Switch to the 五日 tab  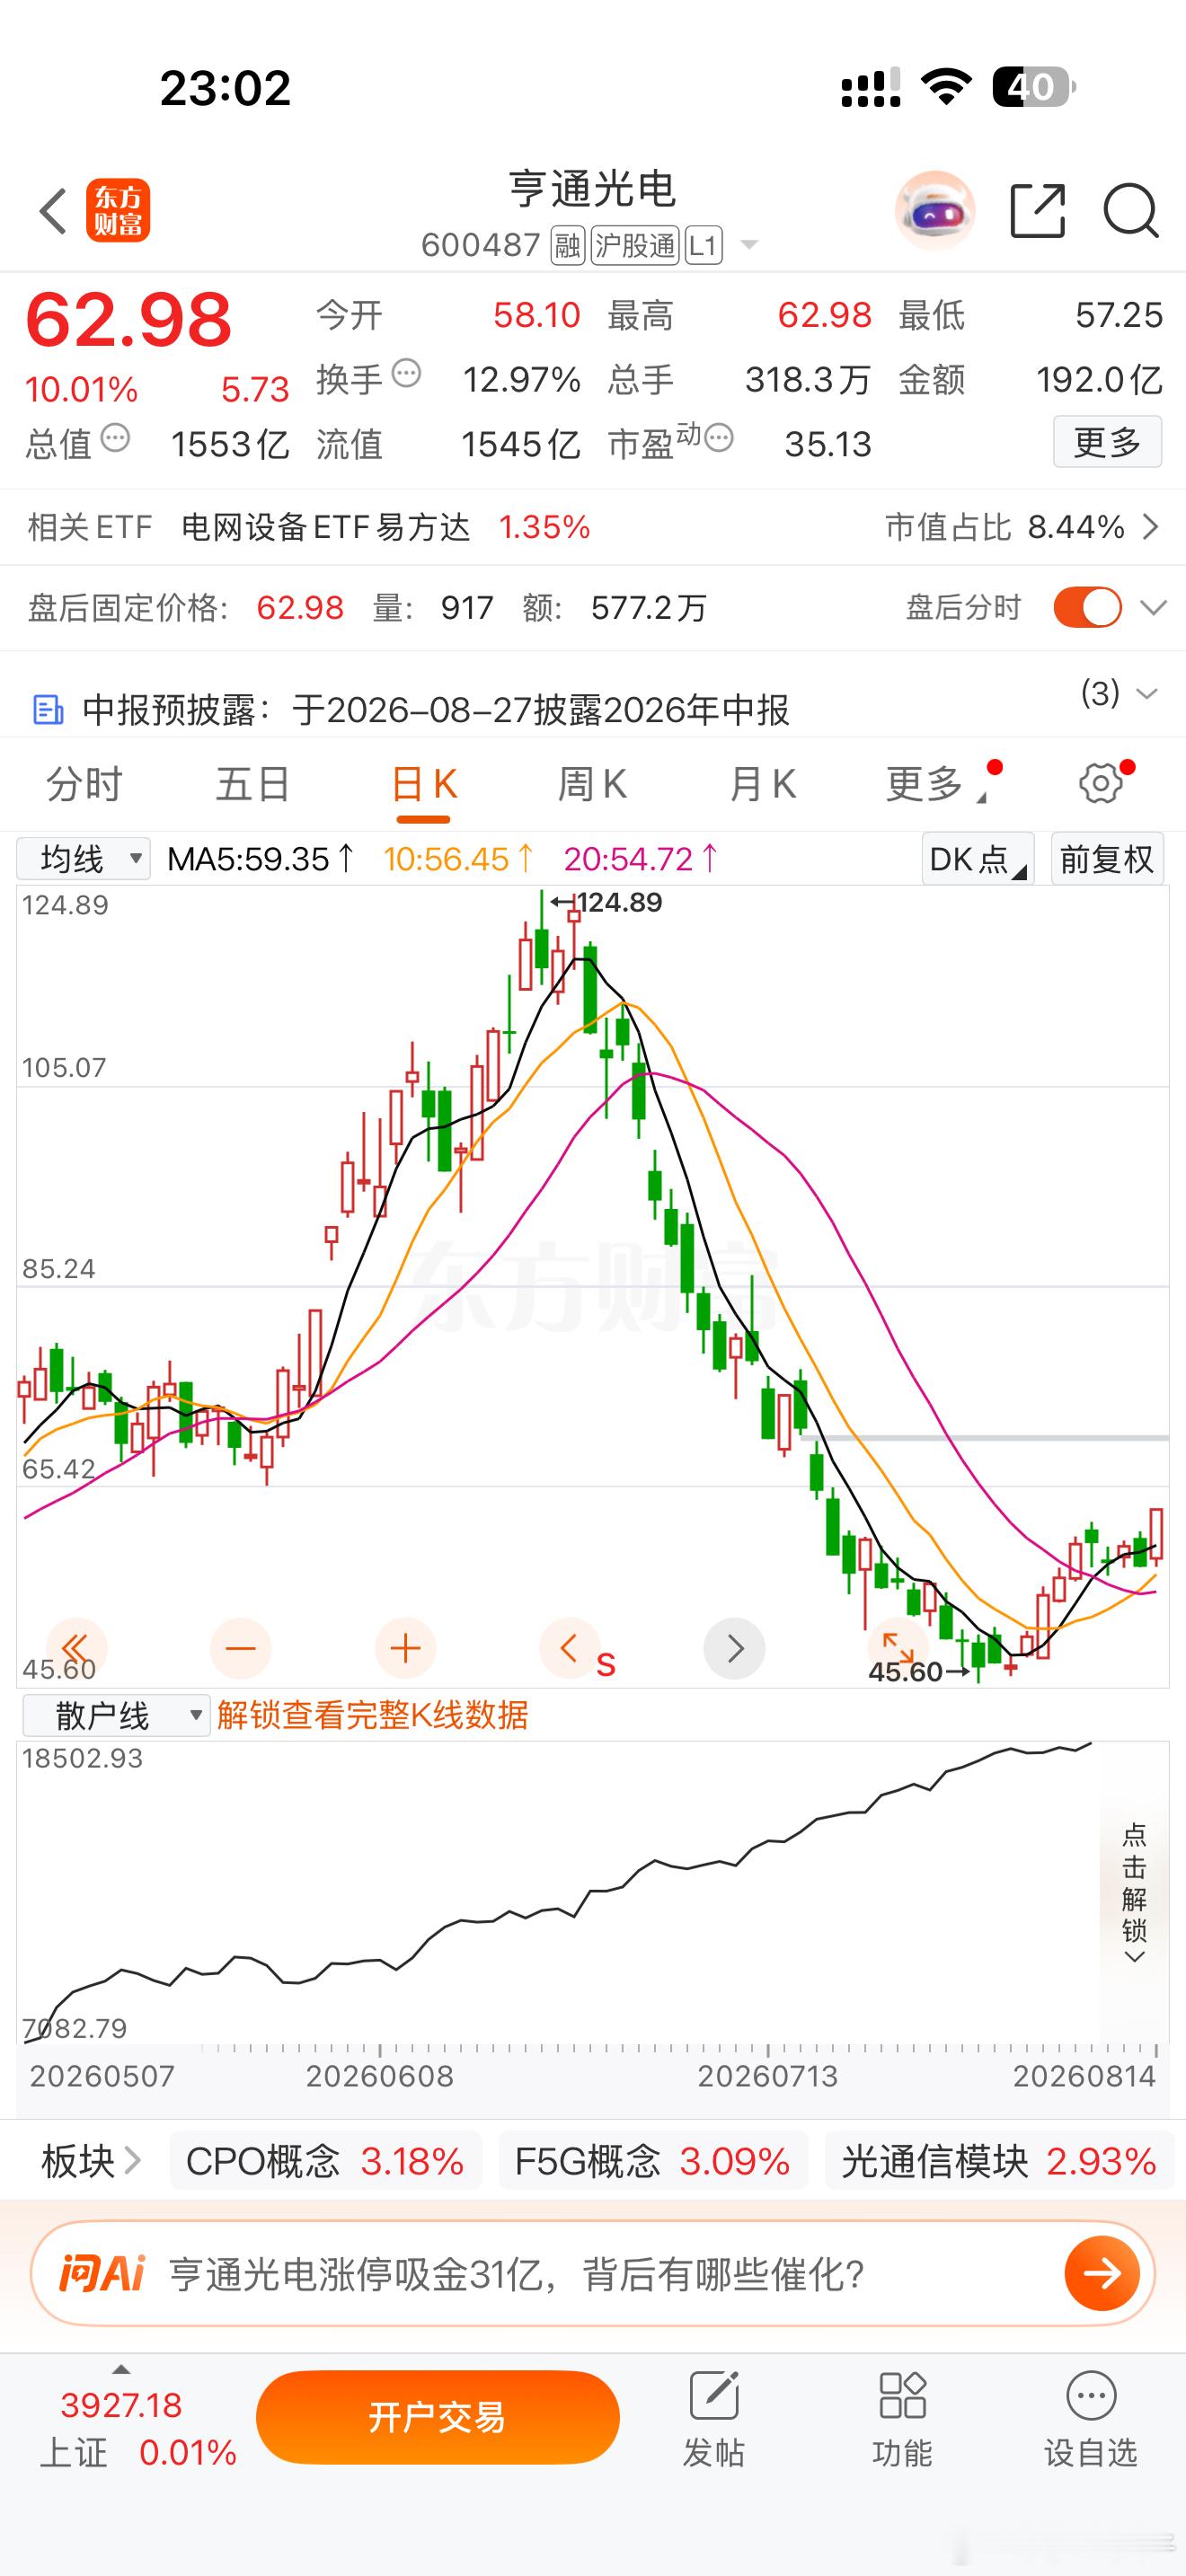click(x=253, y=784)
